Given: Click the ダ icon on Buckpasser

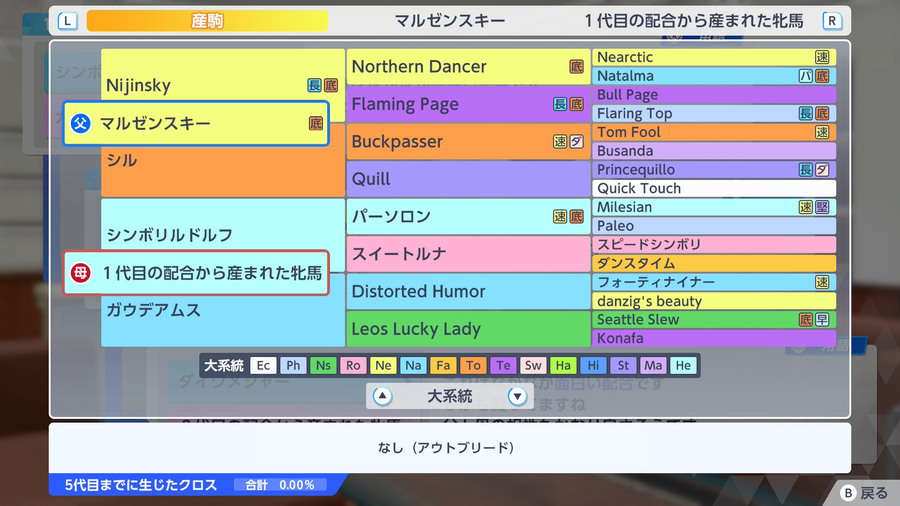Looking at the screenshot, I should [576, 141].
